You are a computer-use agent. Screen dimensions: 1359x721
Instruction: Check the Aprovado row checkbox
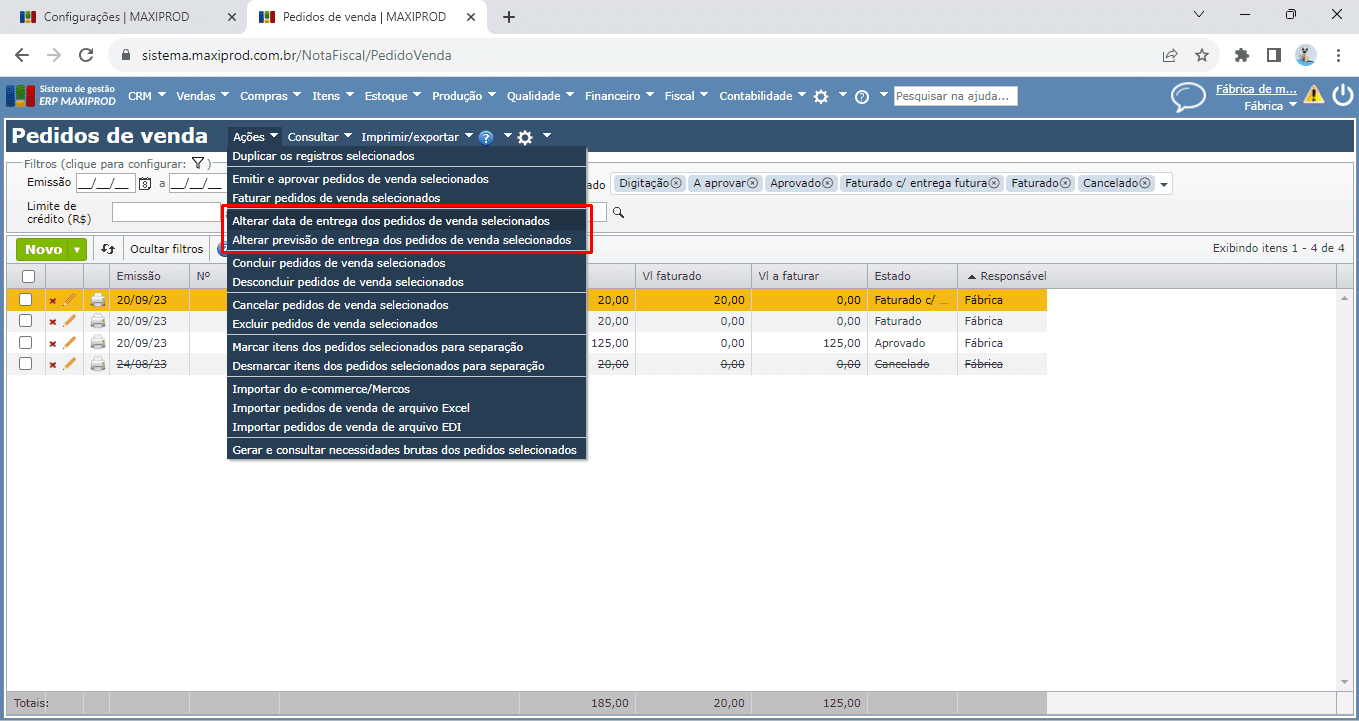26,343
